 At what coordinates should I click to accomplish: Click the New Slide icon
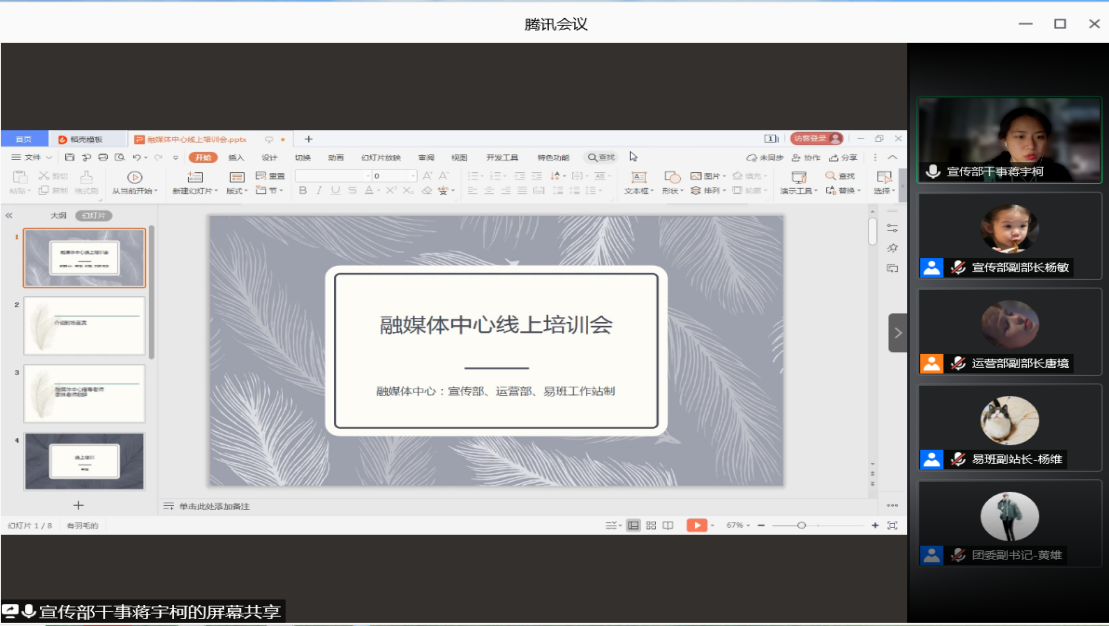tap(194, 177)
